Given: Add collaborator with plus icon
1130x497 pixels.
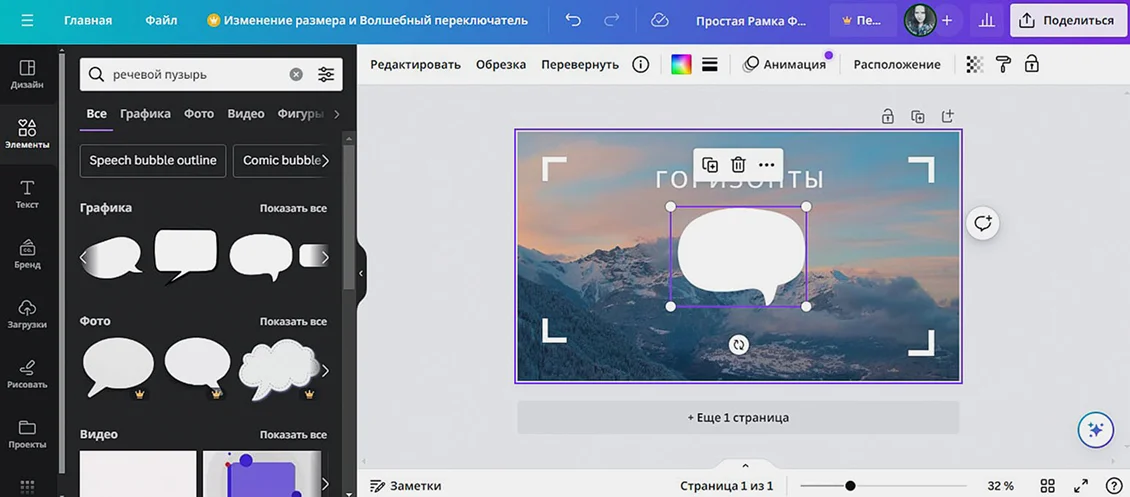Looking at the screenshot, I should (x=947, y=20).
